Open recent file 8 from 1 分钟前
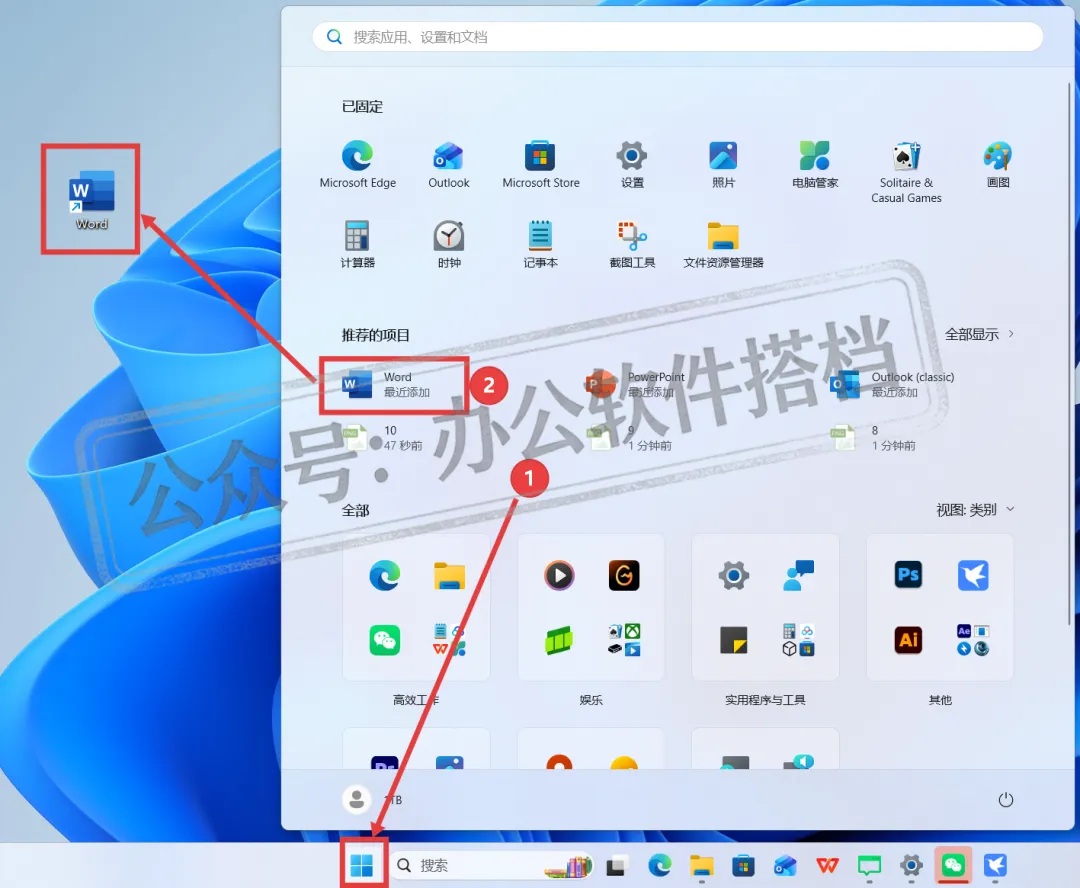Screen dimensions: 1080x888 coord(873,437)
